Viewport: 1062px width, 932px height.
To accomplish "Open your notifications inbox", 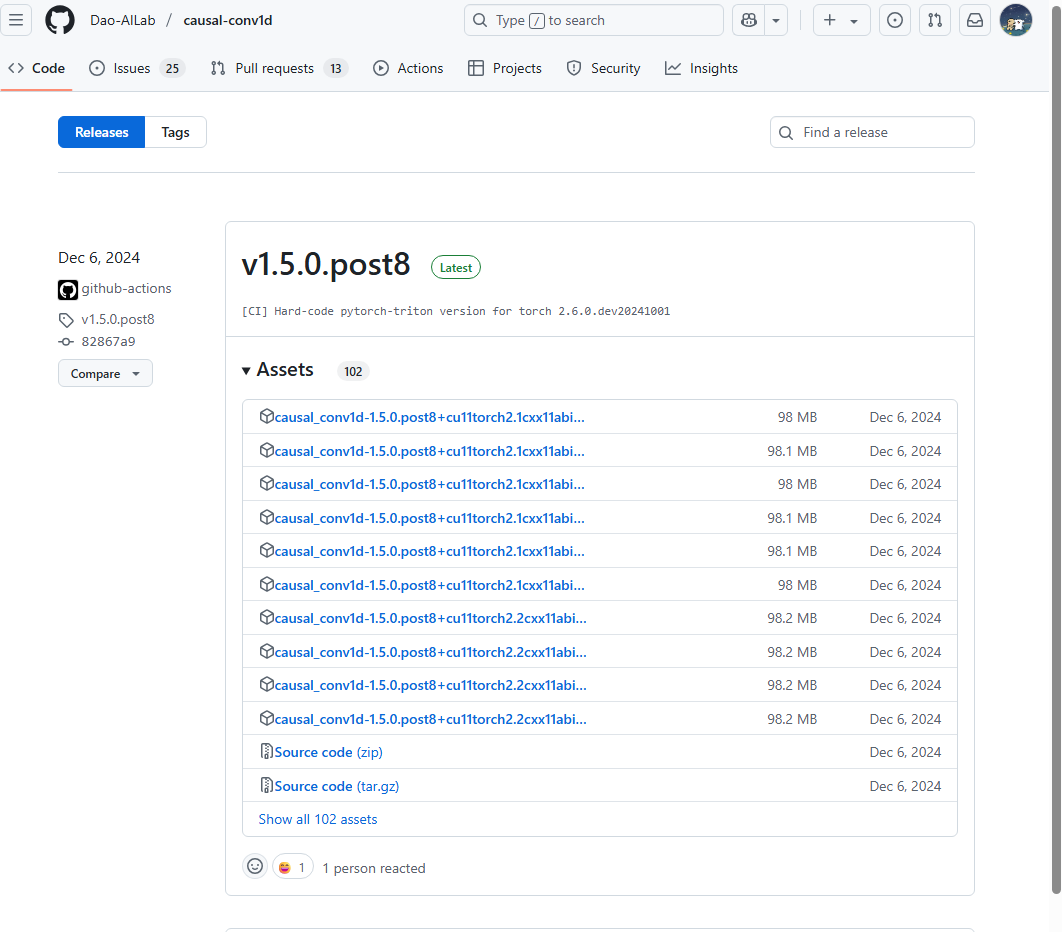I will (974, 20).
